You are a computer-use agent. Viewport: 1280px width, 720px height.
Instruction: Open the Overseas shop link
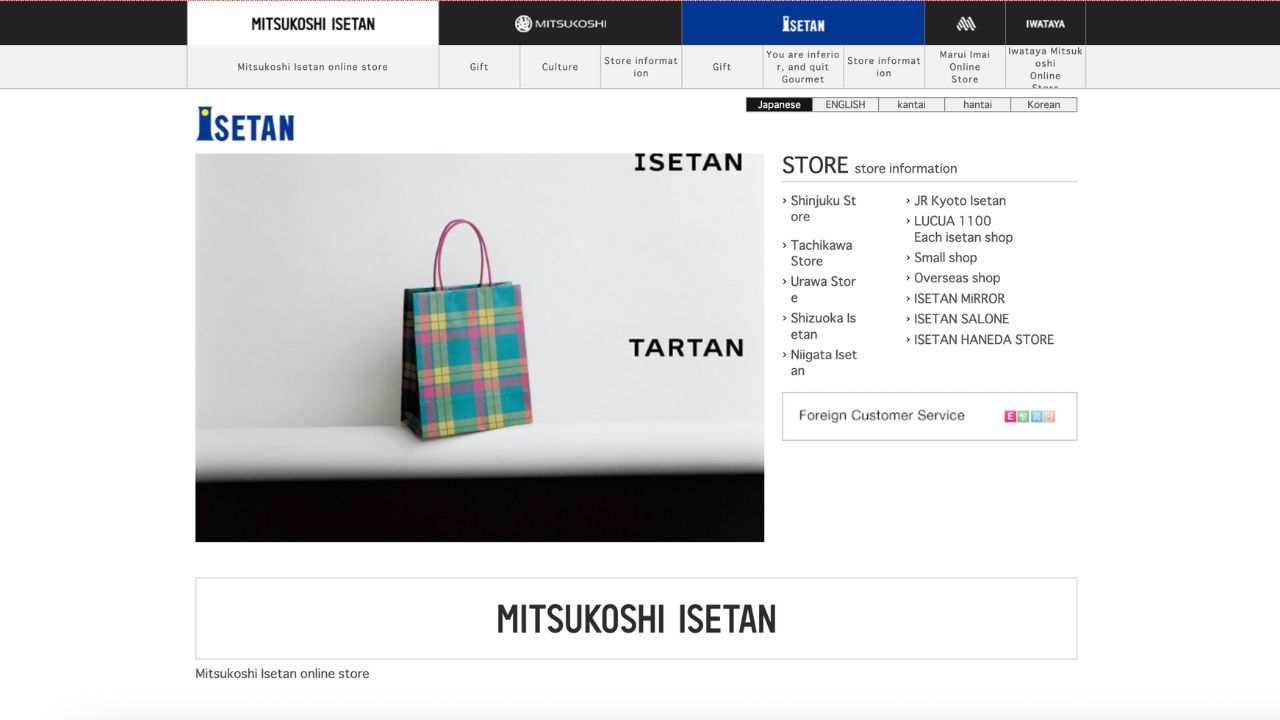956,278
